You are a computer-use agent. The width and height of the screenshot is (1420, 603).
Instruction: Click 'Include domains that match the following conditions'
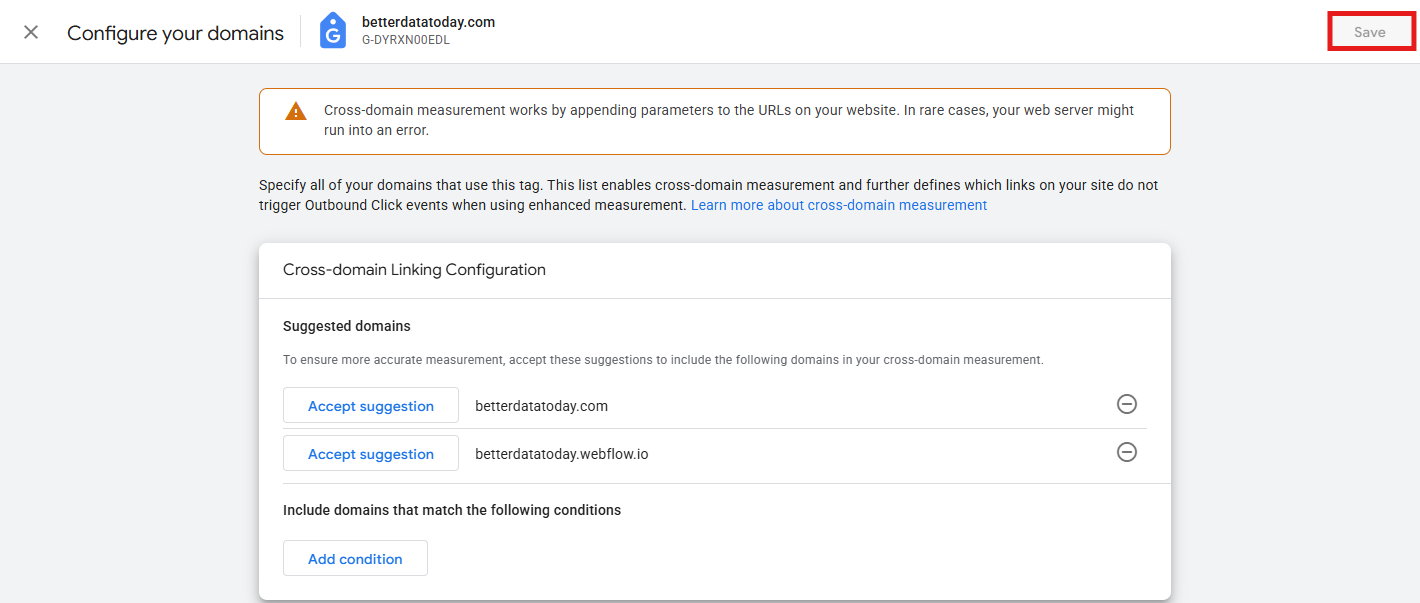pos(452,510)
